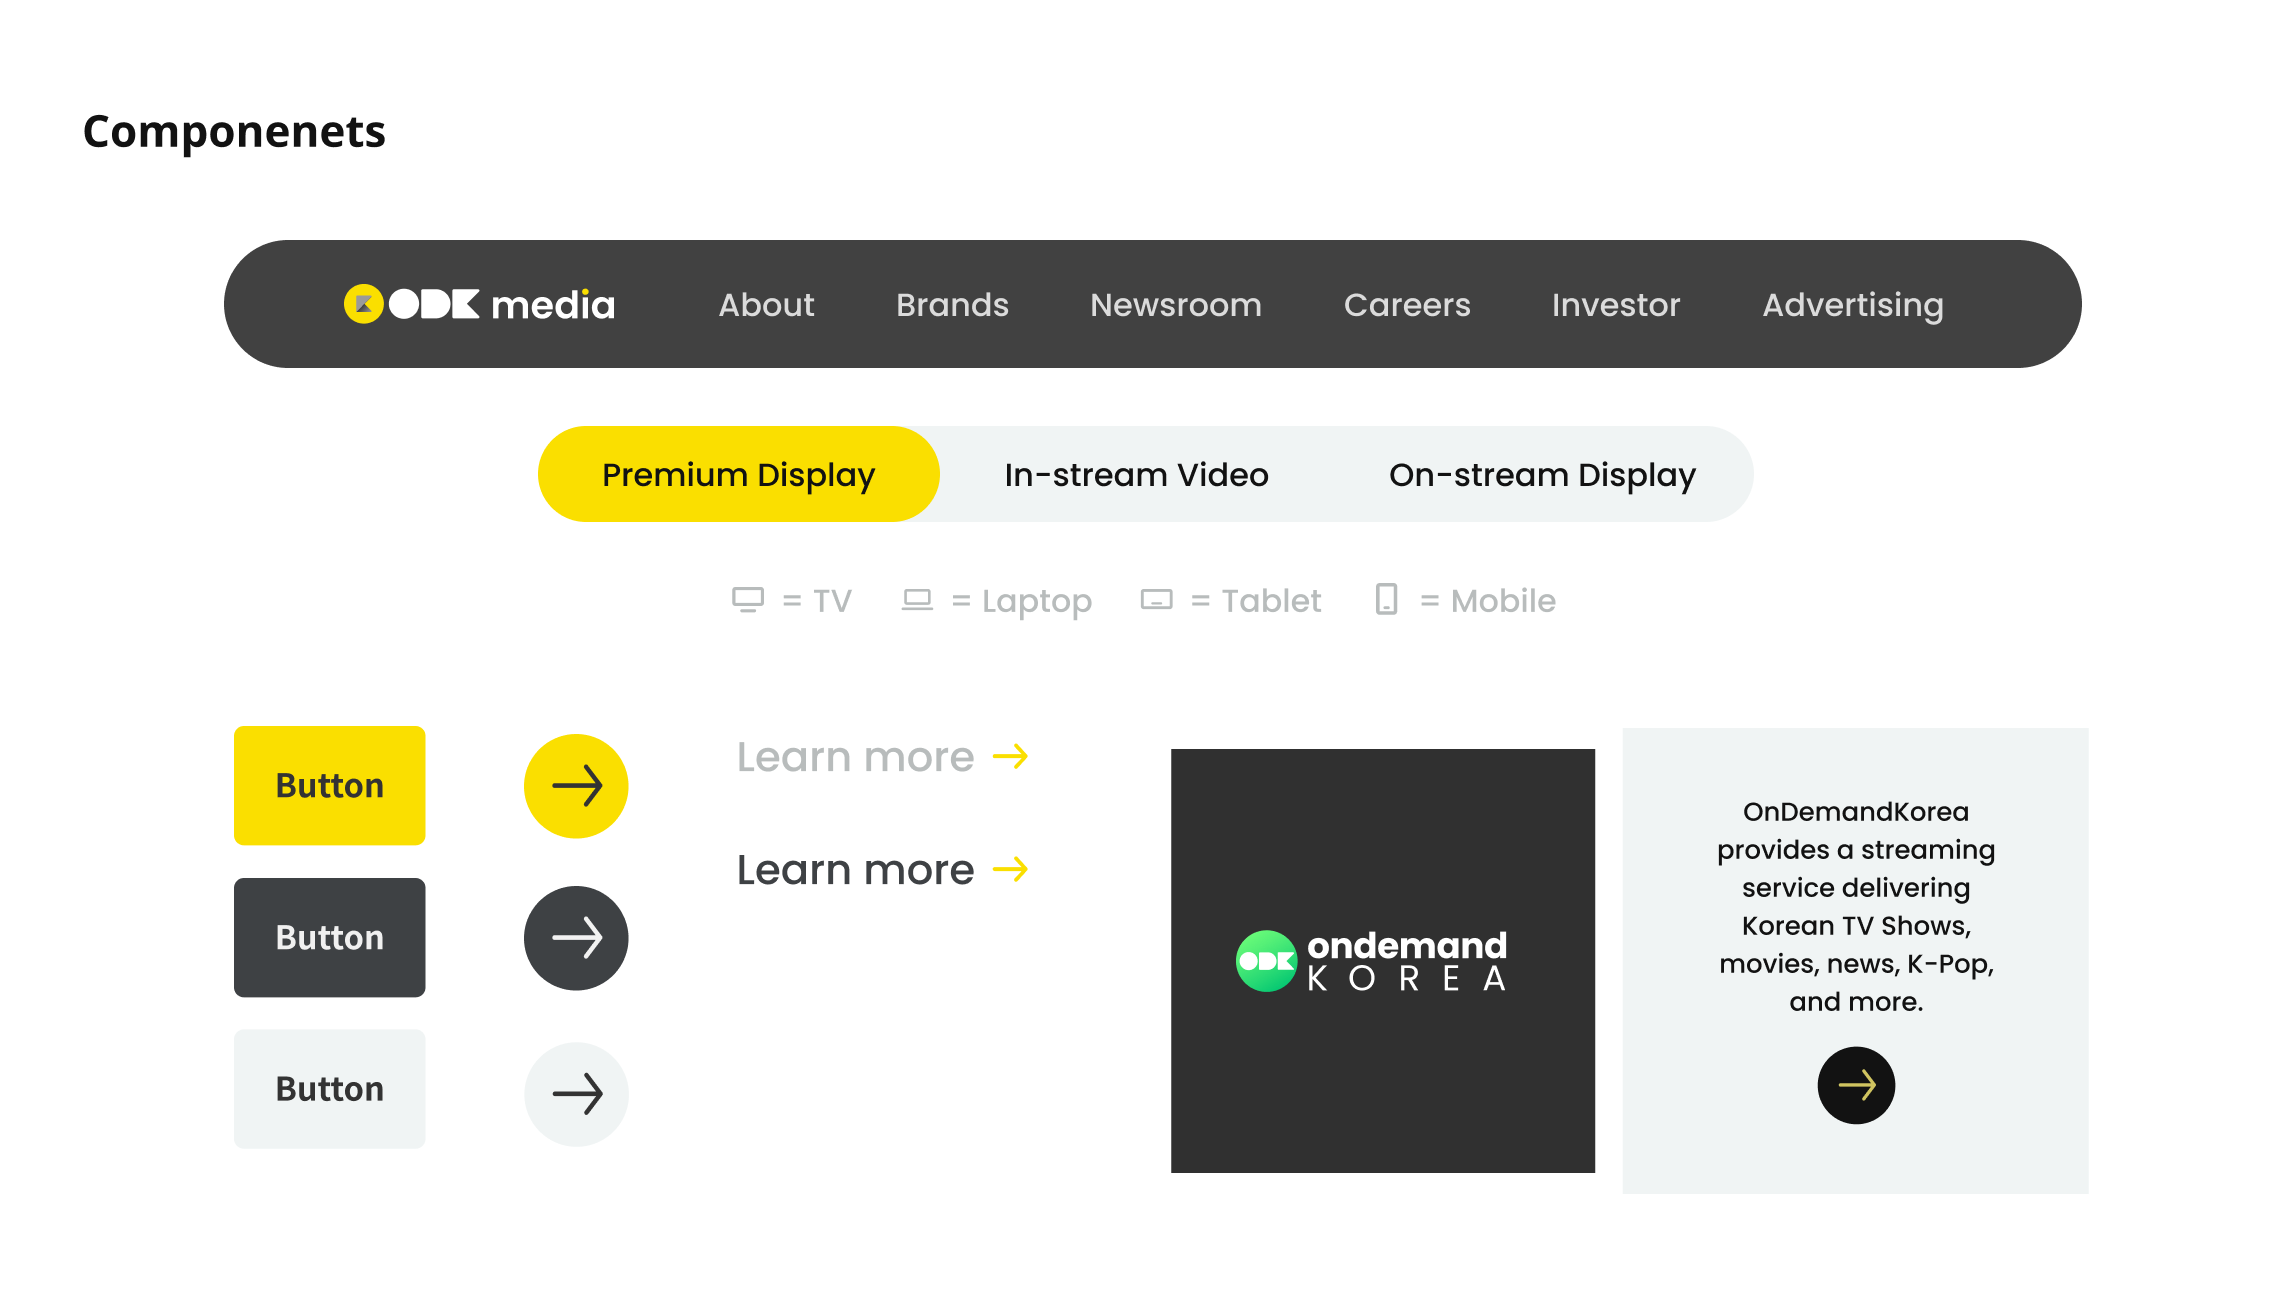
Task: Click the arrow beside gray Learn more
Action: (x=1011, y=757)
